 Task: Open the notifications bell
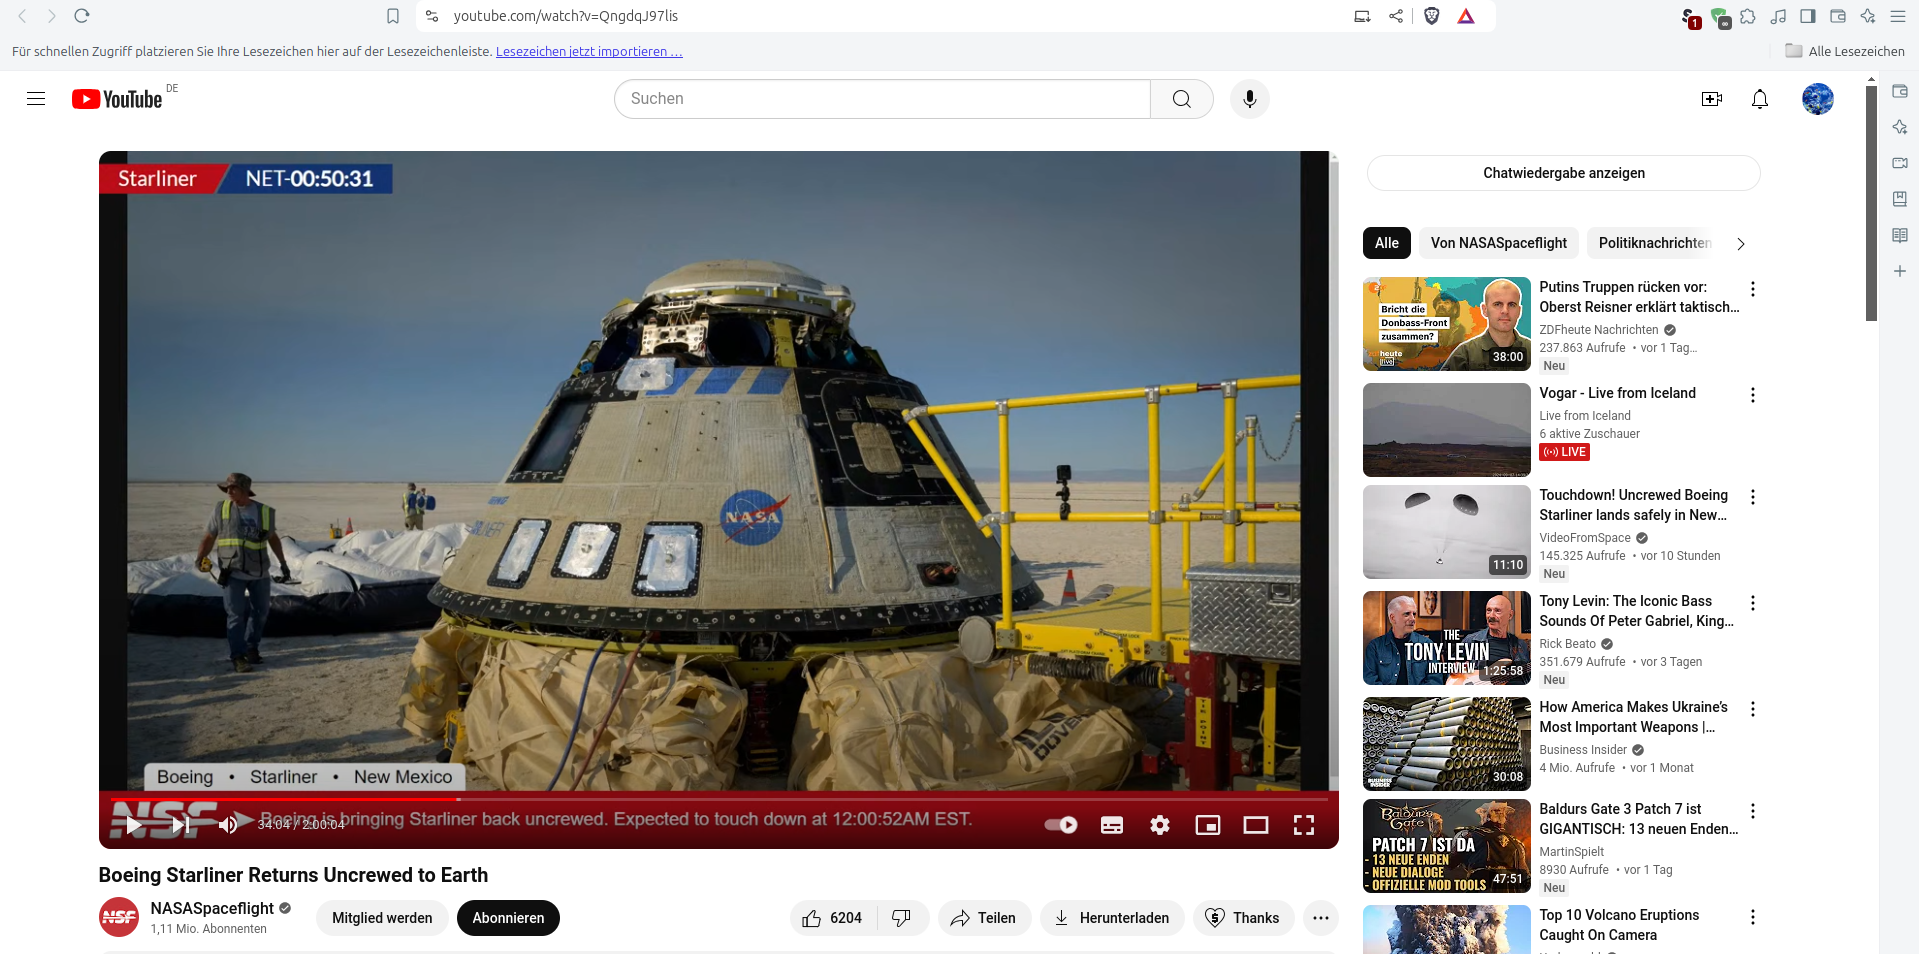point(1760,99)
